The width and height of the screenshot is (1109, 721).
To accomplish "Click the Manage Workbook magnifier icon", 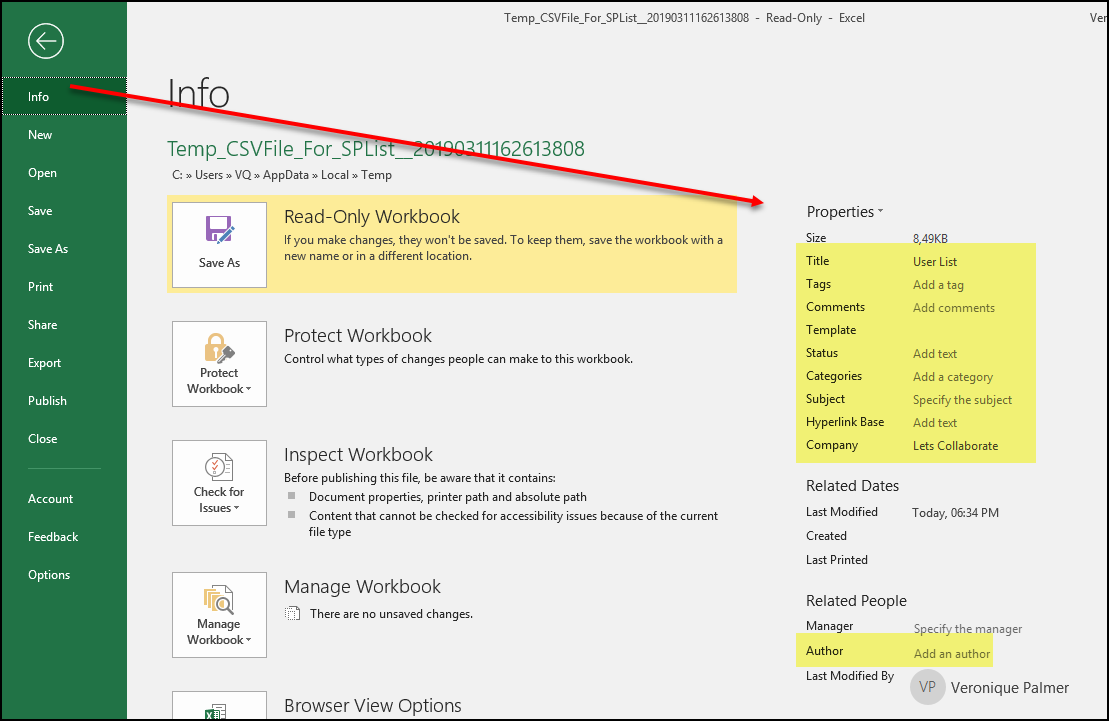I will [x=219, y=599].
